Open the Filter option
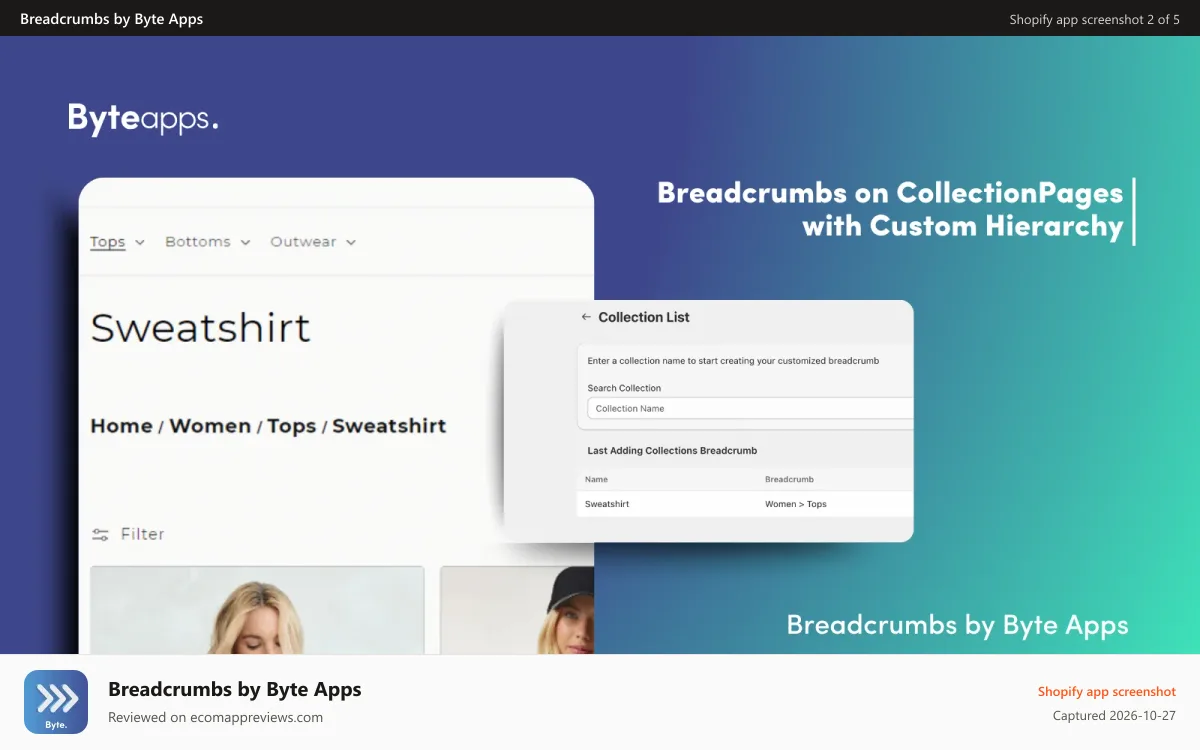 coord(142,535)
